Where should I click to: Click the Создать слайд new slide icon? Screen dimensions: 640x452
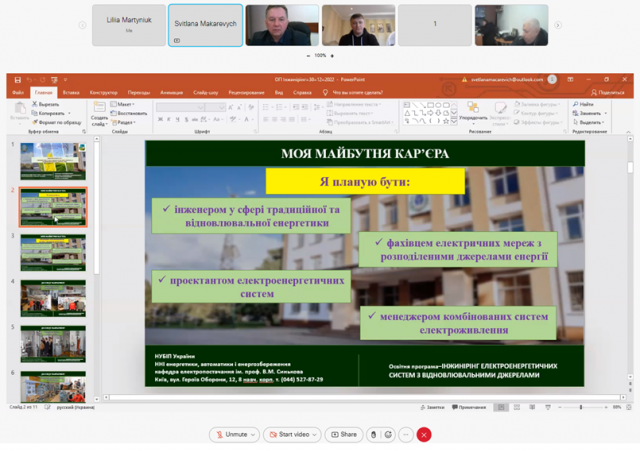tap(99, 107)
